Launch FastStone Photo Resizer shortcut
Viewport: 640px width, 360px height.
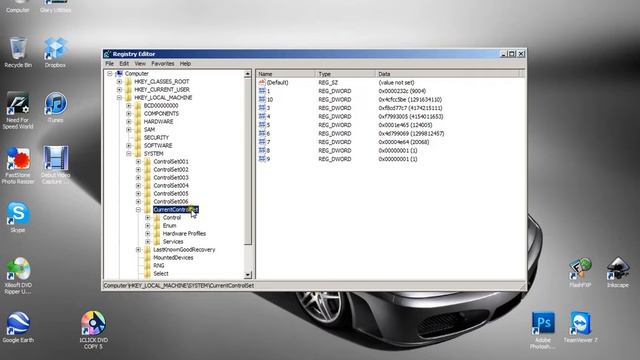pyautogui.click(x=18, y=164)
